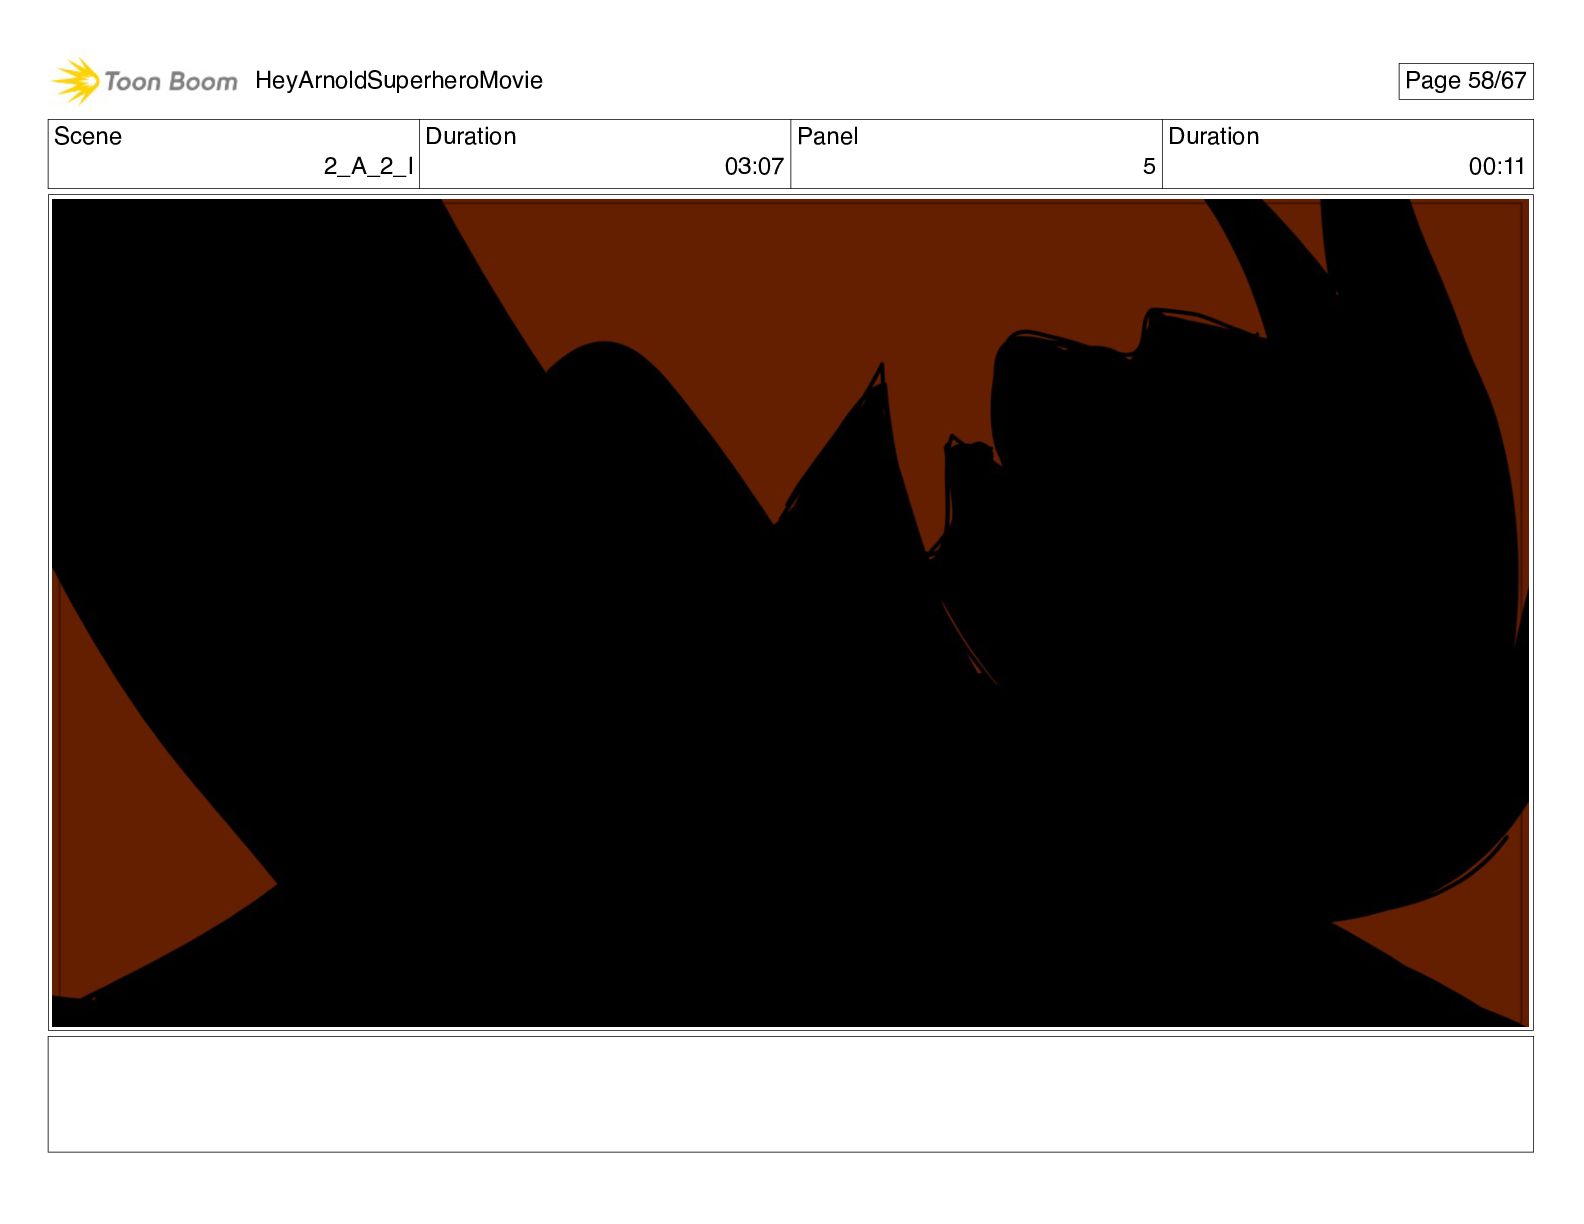Select the Duration label above 03:07

[x=471, y=136]
